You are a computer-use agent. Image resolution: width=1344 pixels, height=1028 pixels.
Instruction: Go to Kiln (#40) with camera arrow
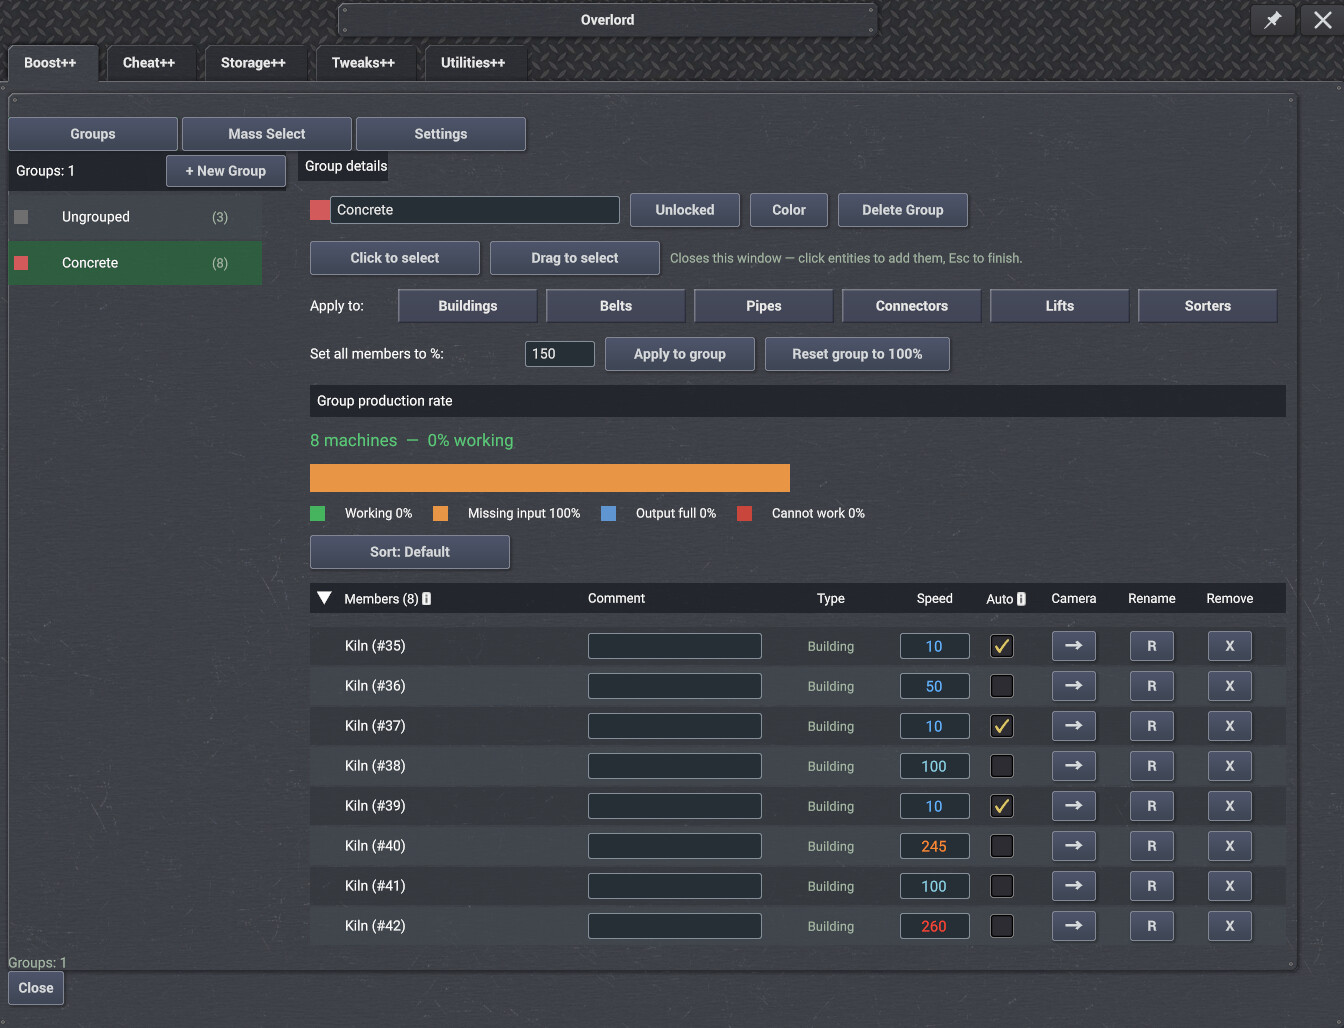click(1073, 846)
